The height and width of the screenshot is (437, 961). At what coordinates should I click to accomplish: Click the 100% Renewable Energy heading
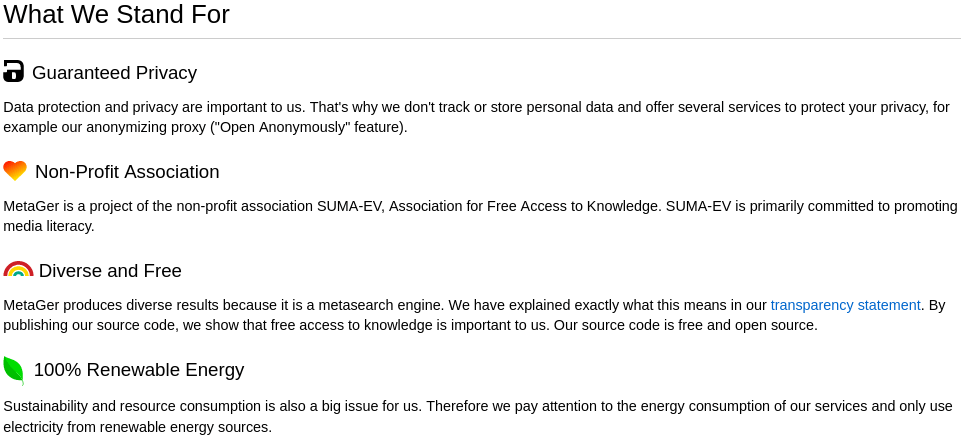tap(139, 370)
